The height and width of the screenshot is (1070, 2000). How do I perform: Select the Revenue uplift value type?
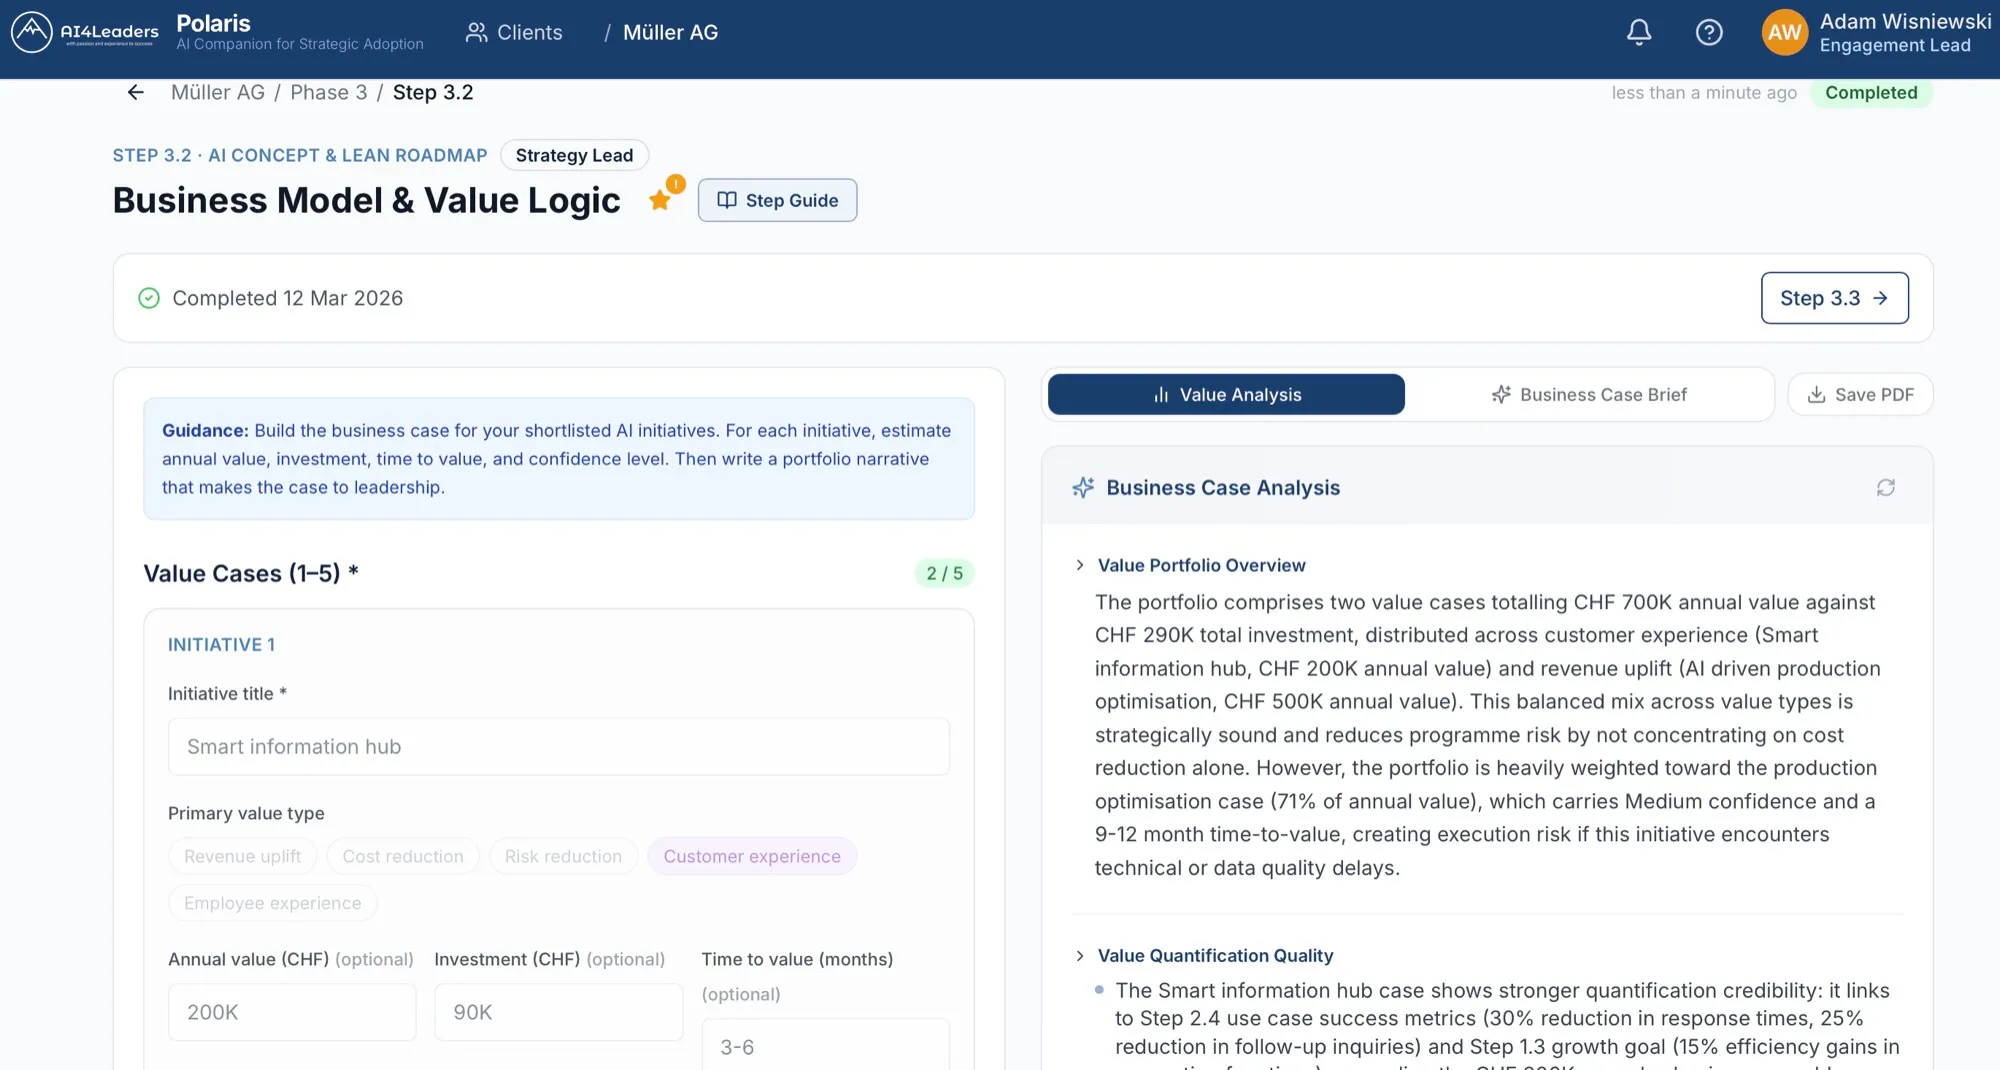[242, 856]
